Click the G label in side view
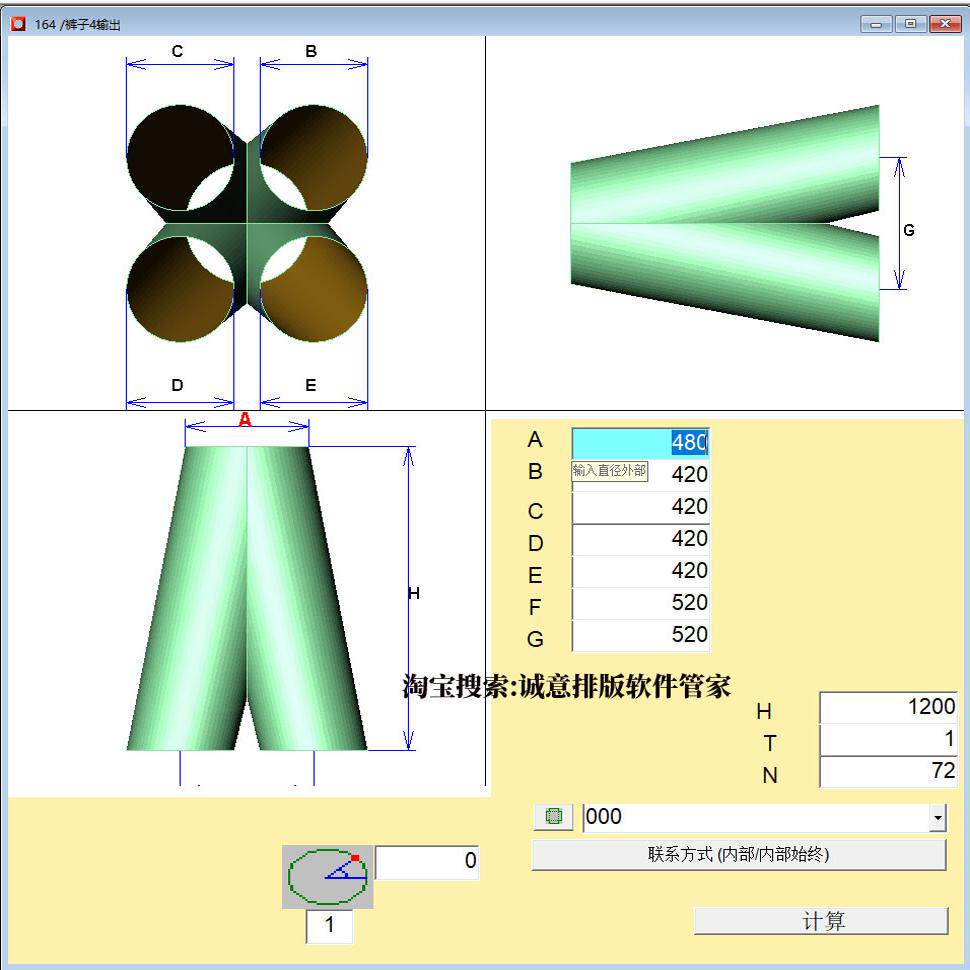This screenshot has height=970, width=970. click(x=909, y=230)
